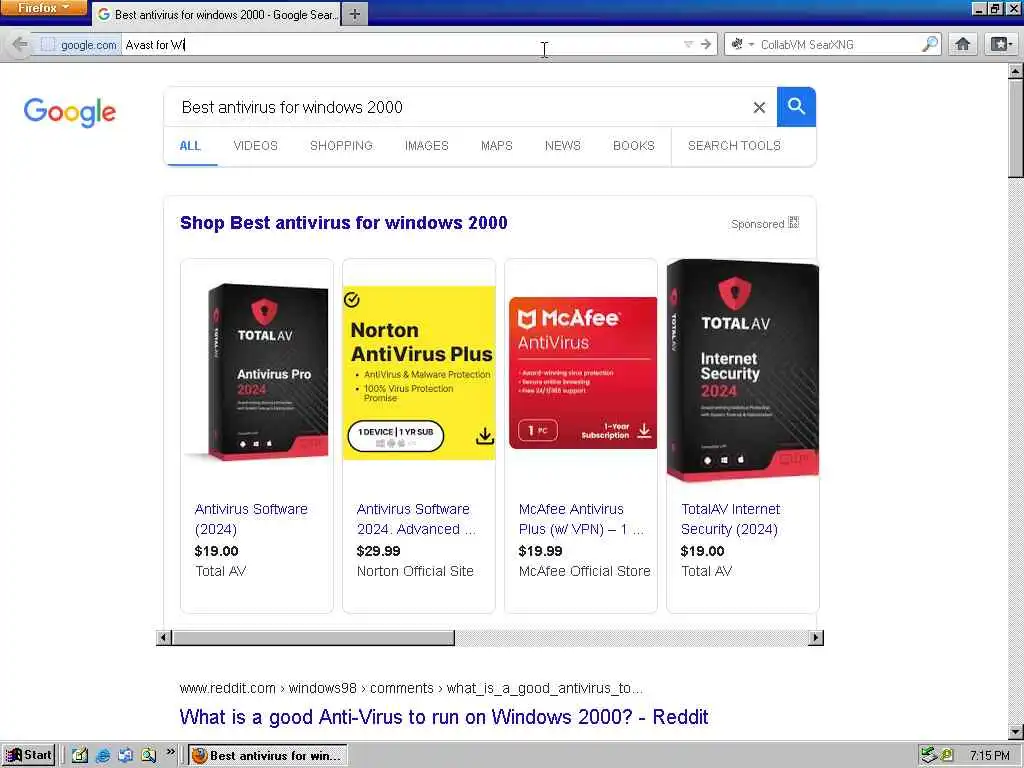This screenshot has width=1024, height=768.
Task: Launch Internet Explorer from quick launch
Action: tap(103, 756)
